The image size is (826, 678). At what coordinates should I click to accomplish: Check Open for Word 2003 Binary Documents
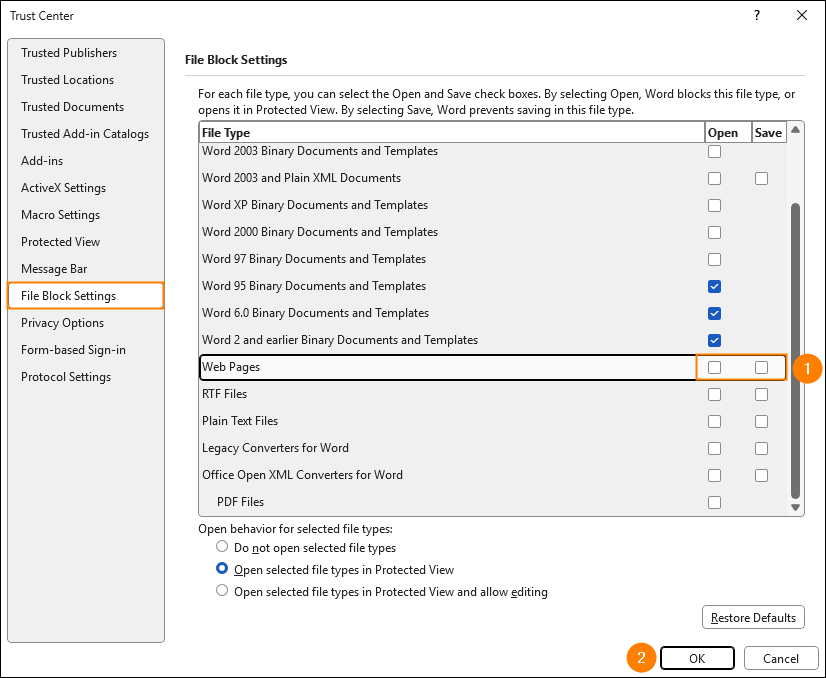coord(714,152)
